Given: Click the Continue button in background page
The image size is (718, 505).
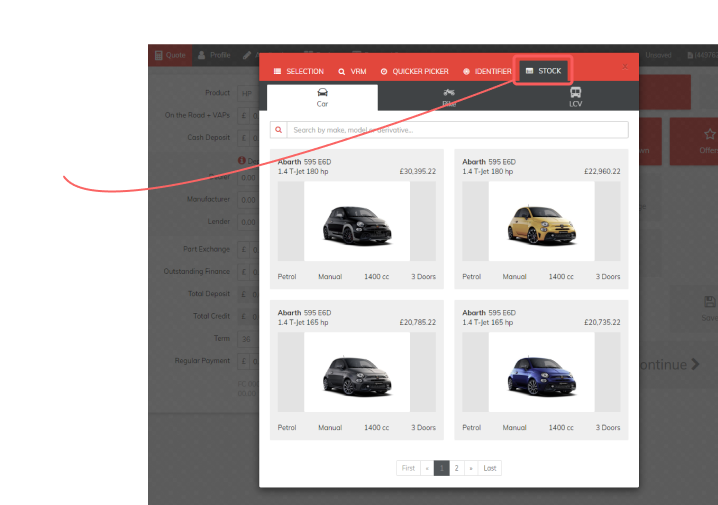Looking at the screenshot, I should click(669, 364).
